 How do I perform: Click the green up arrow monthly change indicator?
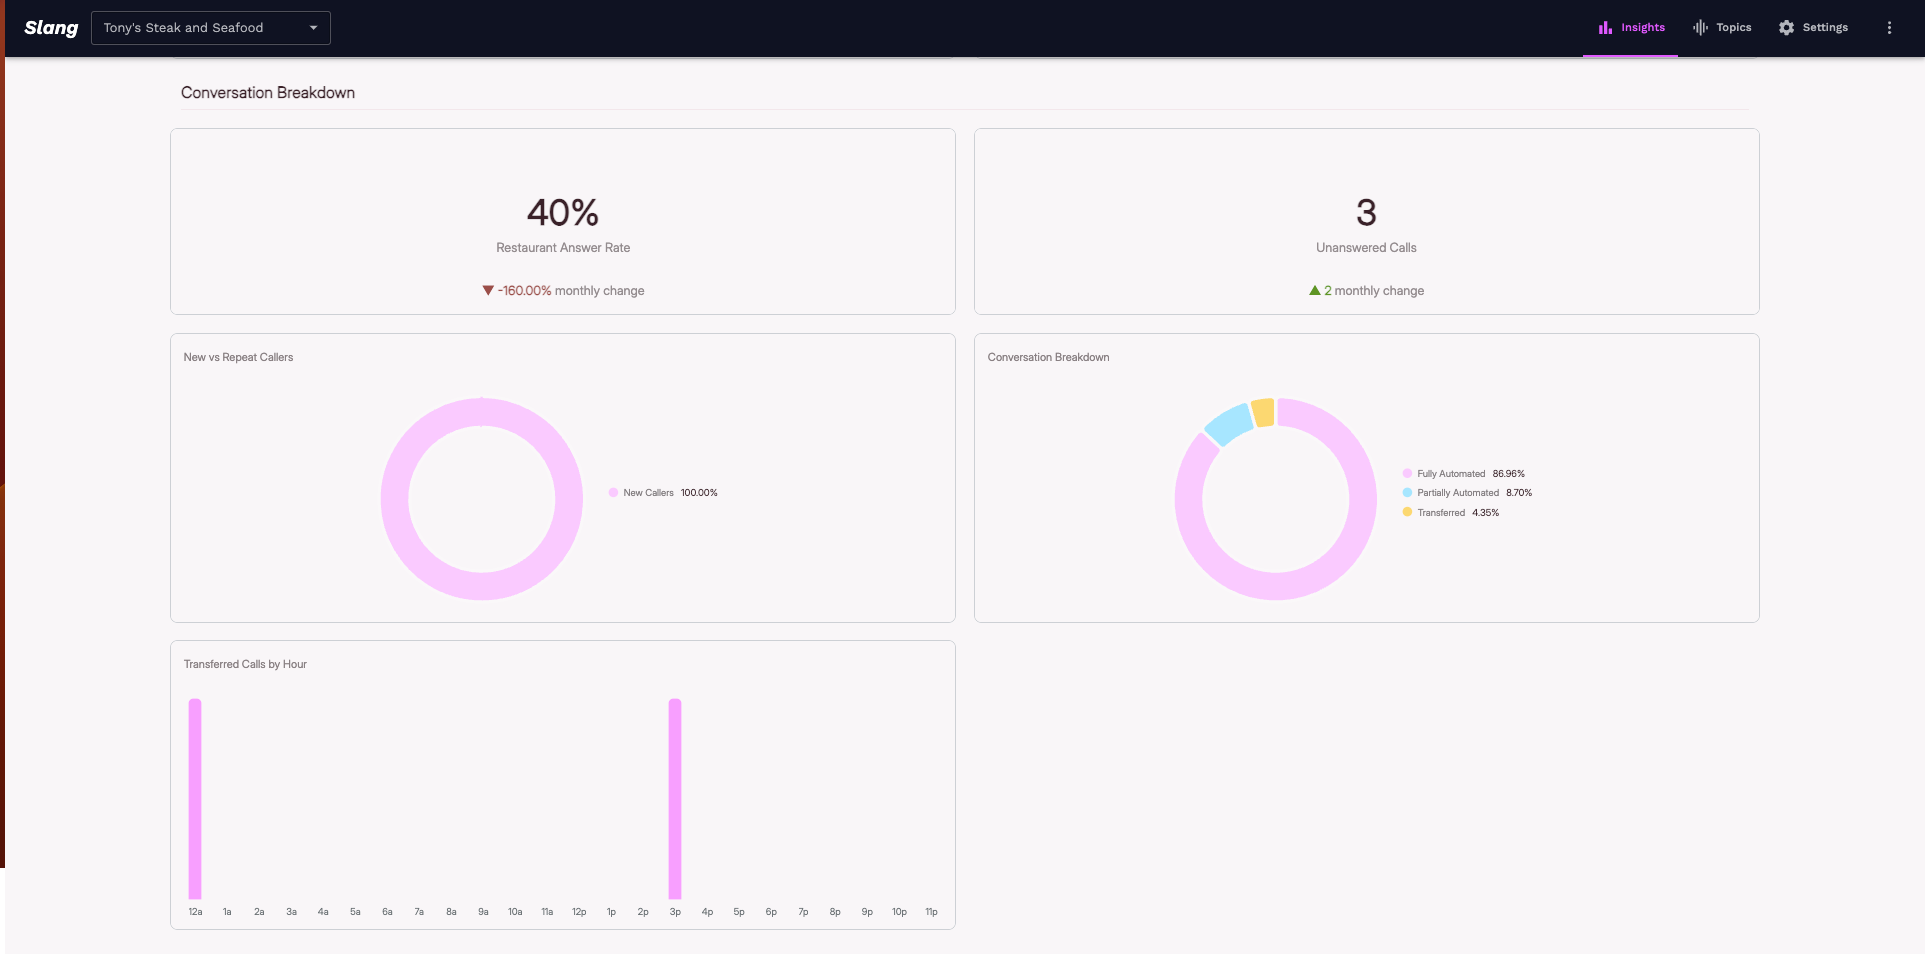coord(1314,291)
